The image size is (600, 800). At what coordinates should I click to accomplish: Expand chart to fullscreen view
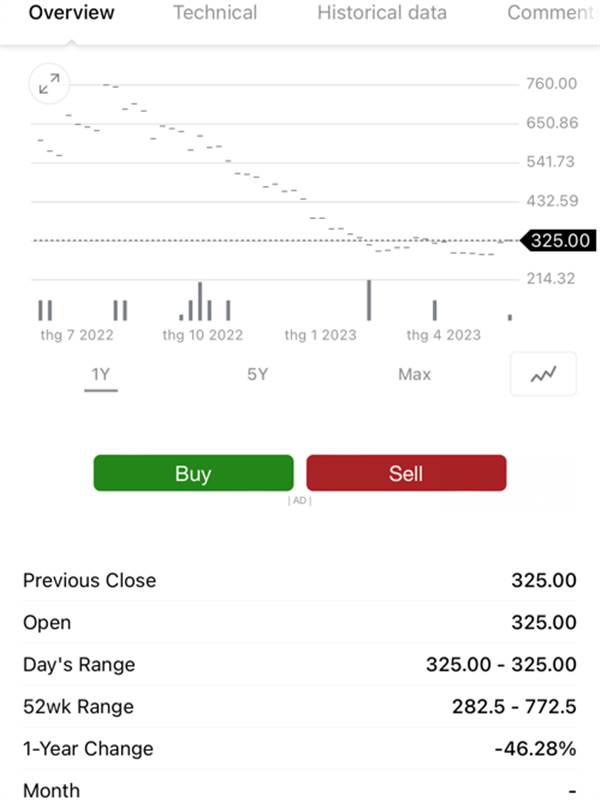pyautogui.click(x=49, y=84)
